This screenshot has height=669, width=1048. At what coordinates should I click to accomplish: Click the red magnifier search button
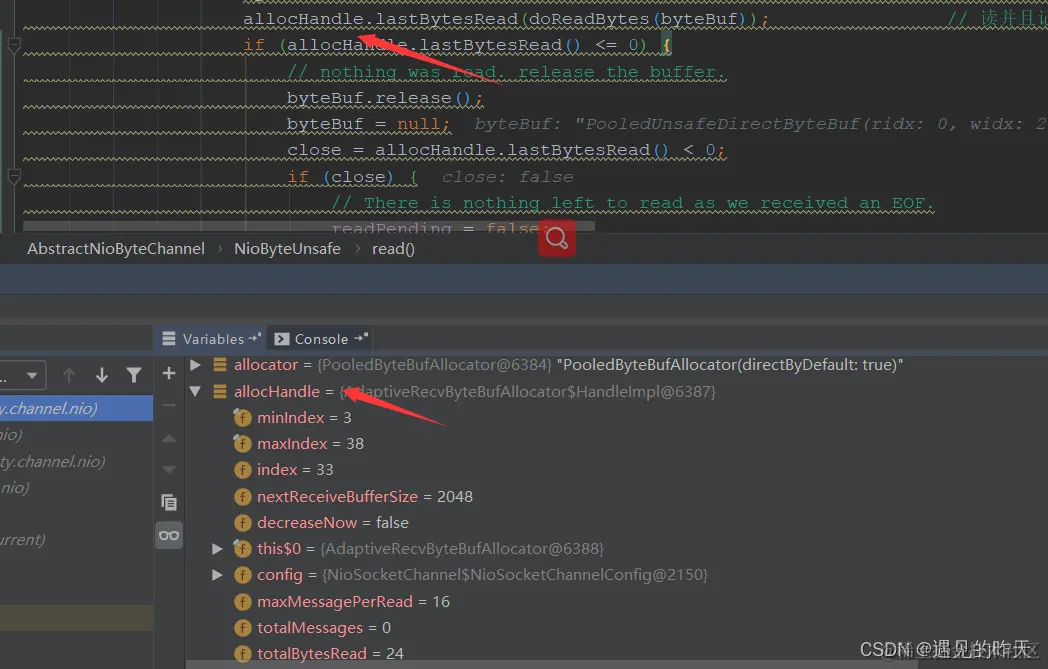[557, 238]
